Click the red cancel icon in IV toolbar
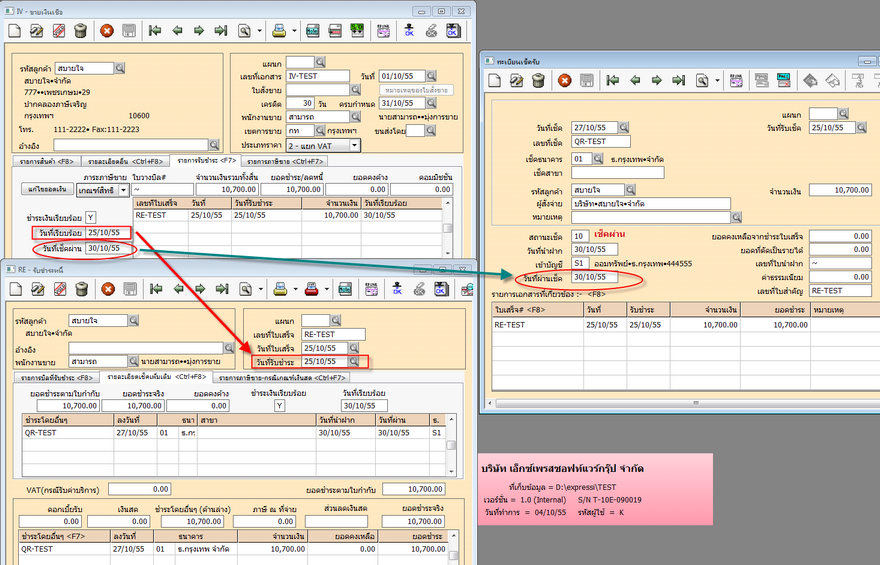 [107, 31]
